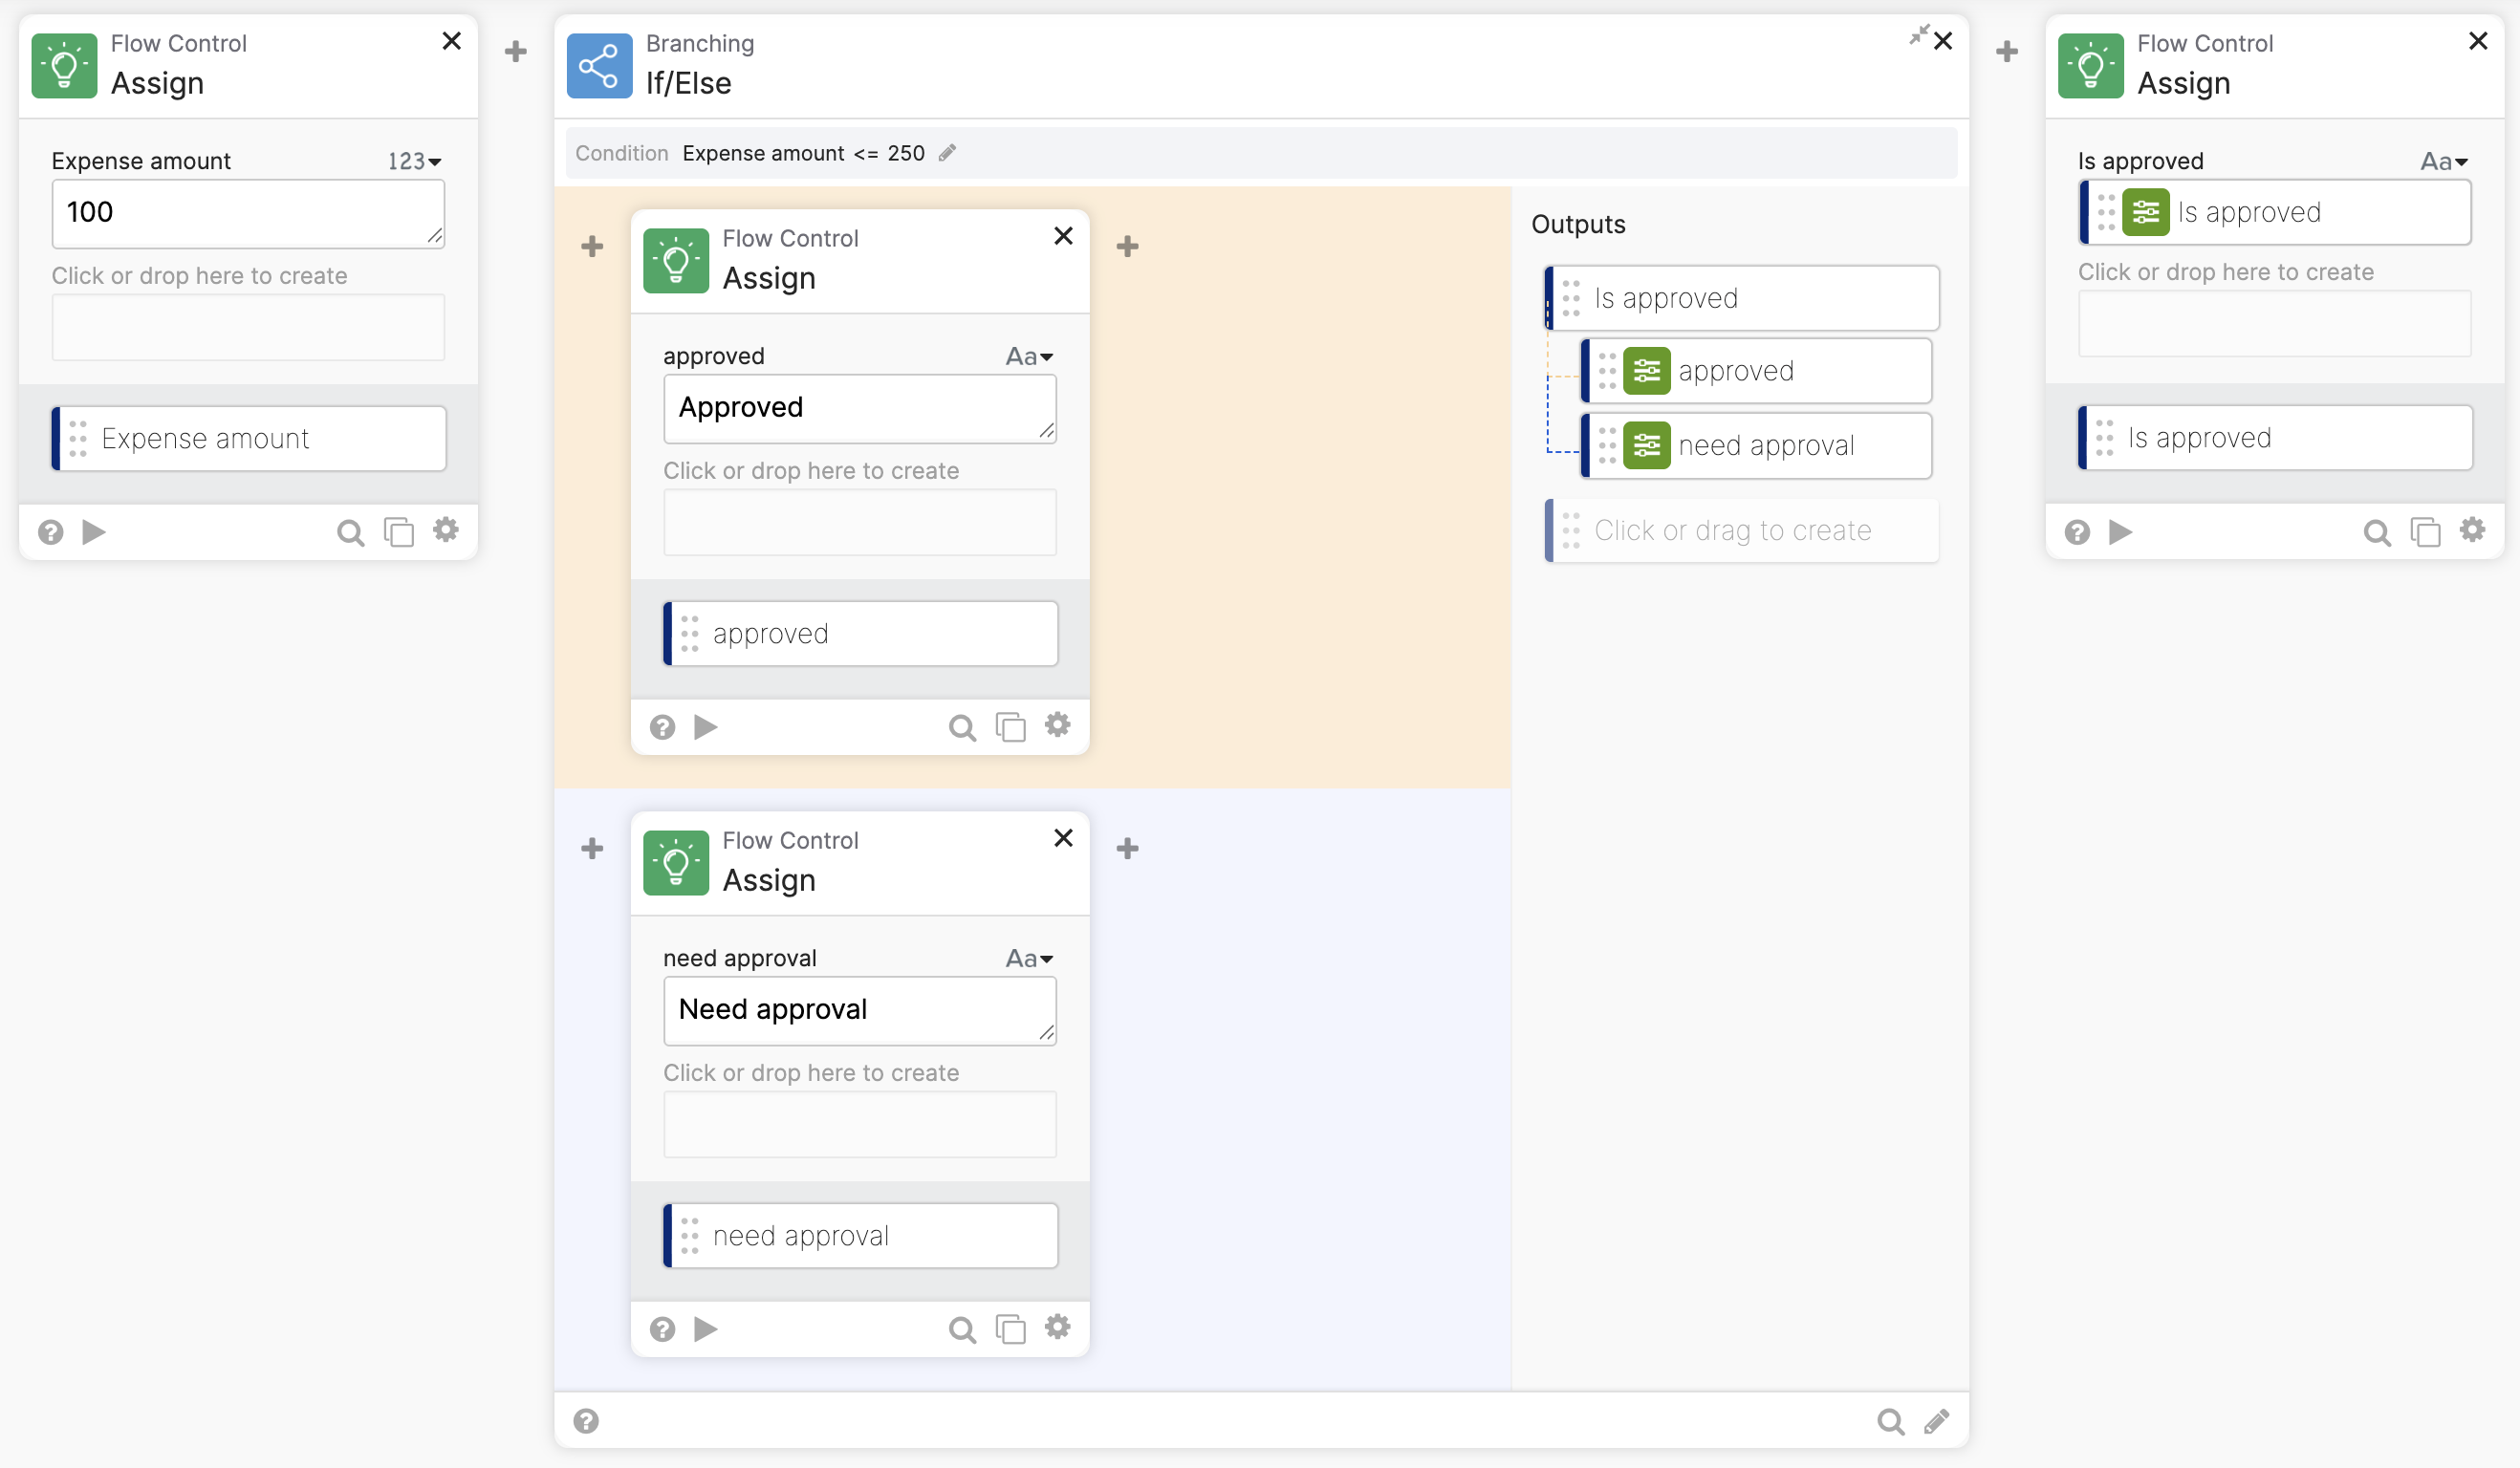Open settings gear on Expense amount card

(x=446, y=530)
